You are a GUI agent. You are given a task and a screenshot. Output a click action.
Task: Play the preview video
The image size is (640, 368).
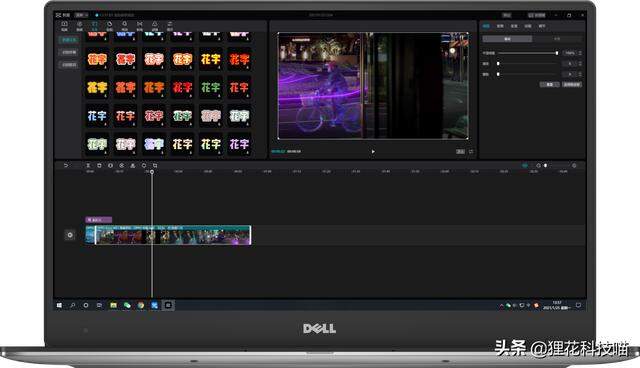coord(373,151)
